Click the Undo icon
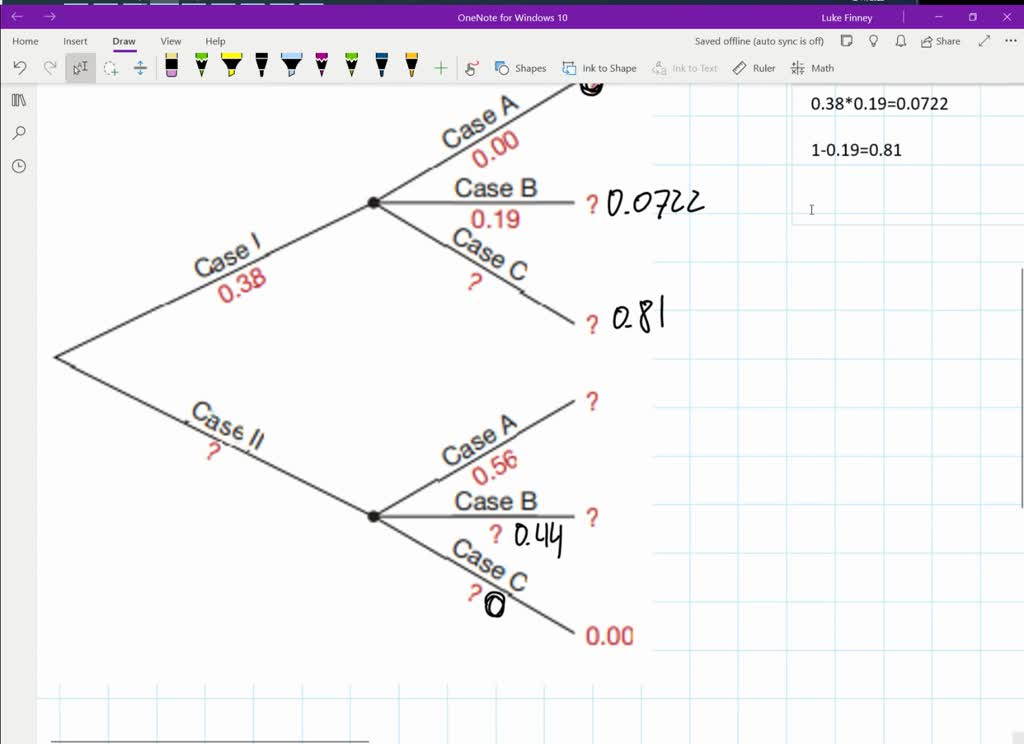The image size is (1024, 744). point(20,67)
